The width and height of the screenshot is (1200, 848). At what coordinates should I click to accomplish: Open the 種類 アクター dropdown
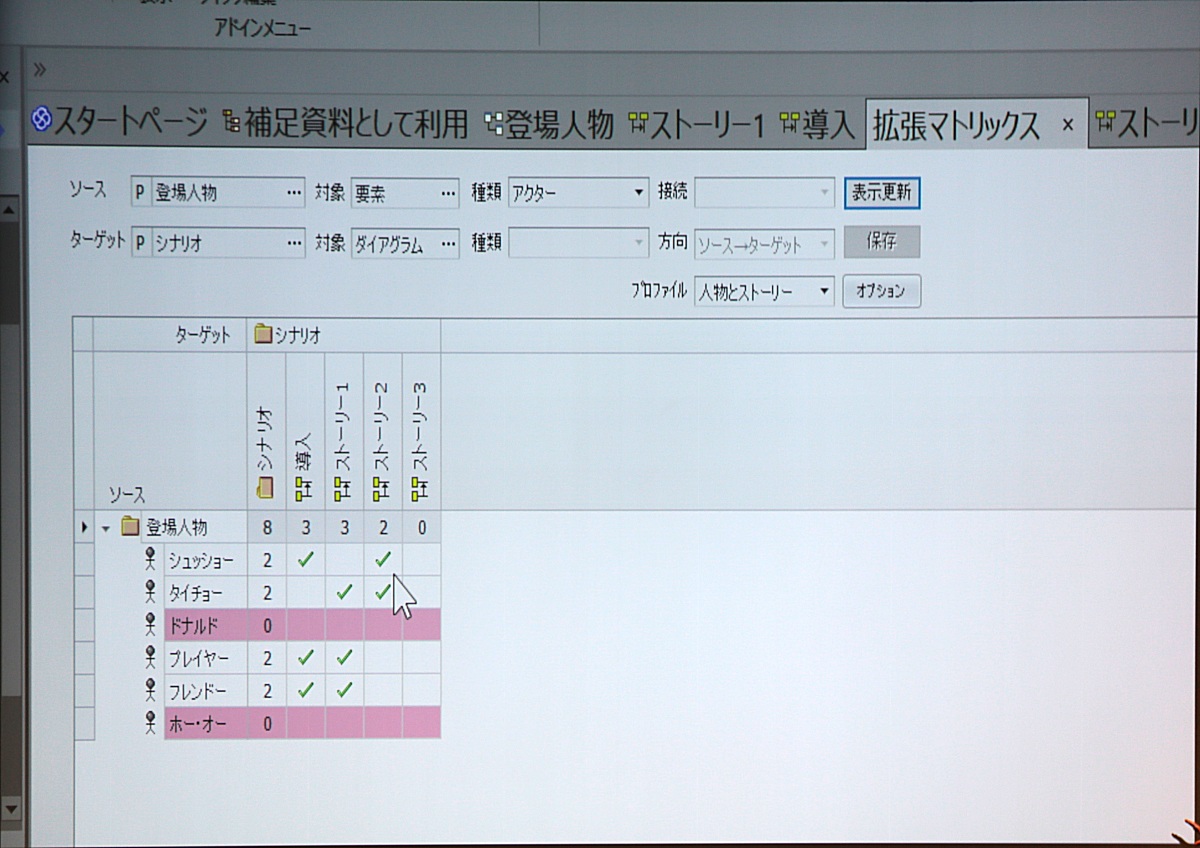click(640, 193)
